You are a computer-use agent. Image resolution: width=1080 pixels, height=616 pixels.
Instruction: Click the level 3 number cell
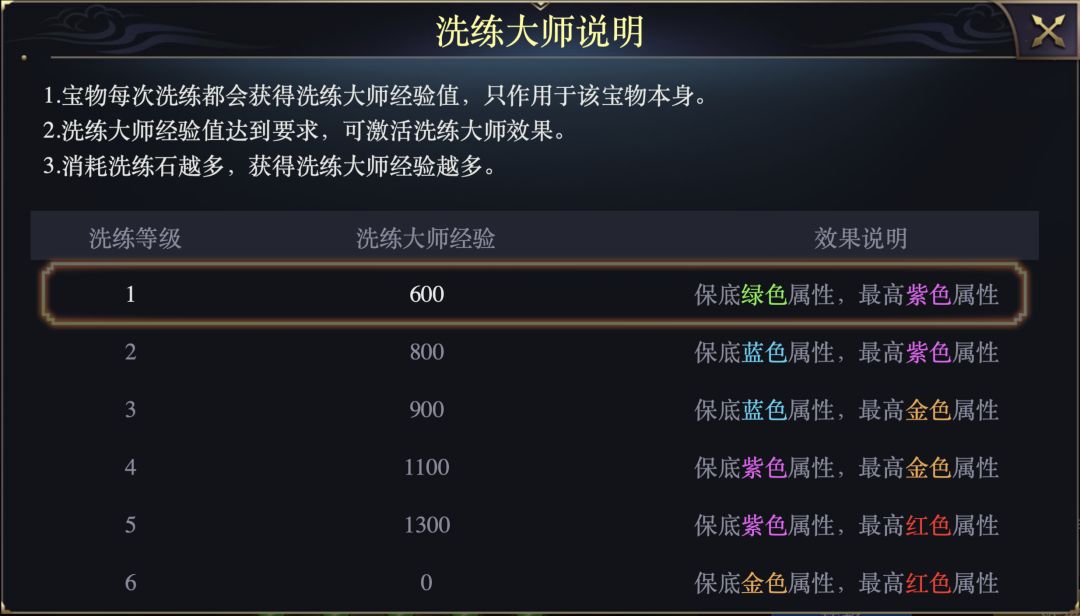(x=130, y=410)
